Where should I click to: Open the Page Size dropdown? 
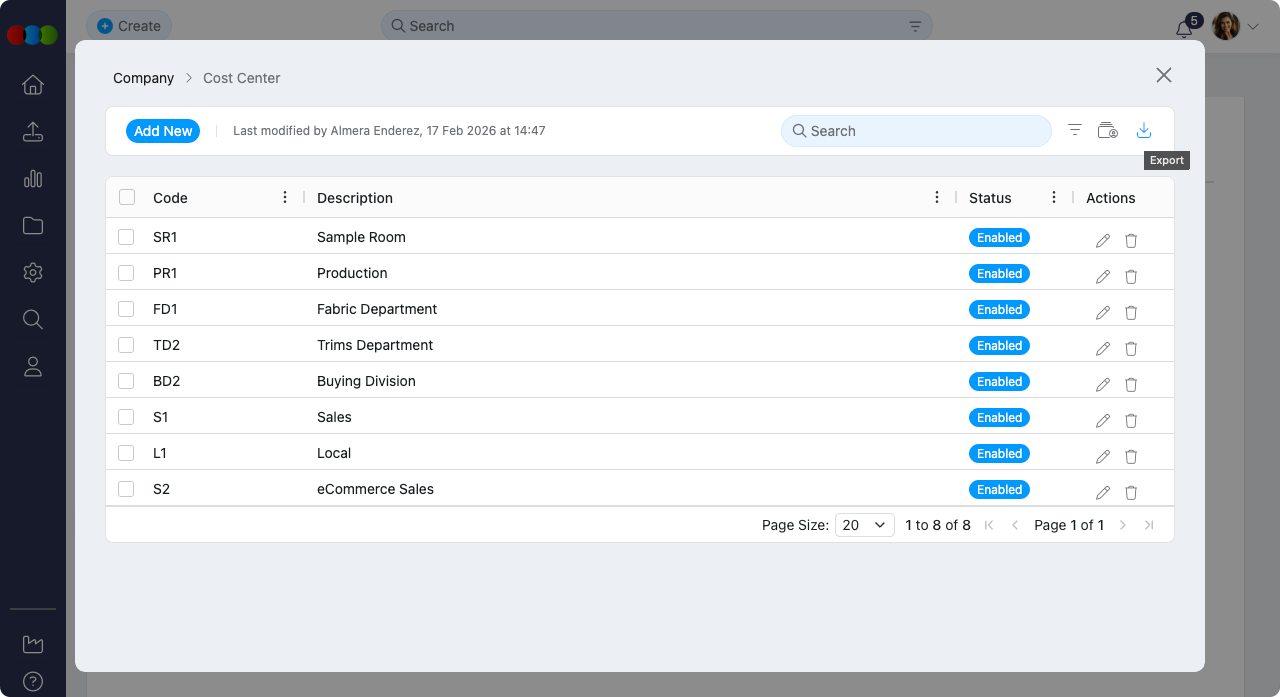click(864, 525)
